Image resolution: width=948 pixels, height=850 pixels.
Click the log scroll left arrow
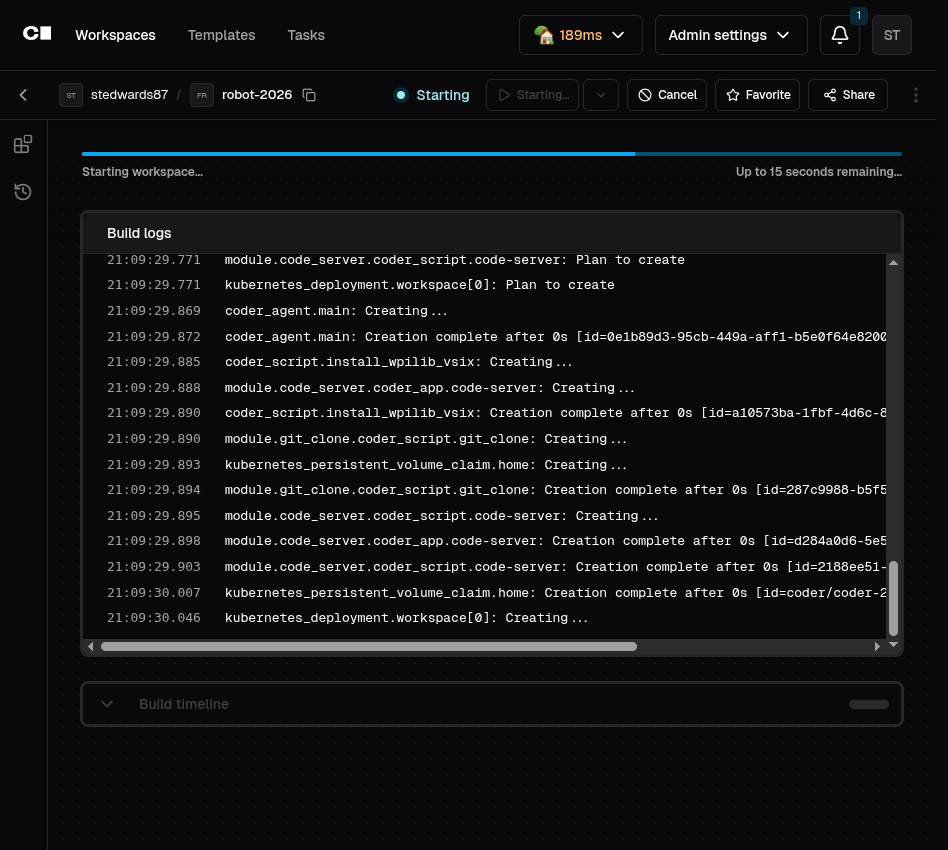click(91, 646)
